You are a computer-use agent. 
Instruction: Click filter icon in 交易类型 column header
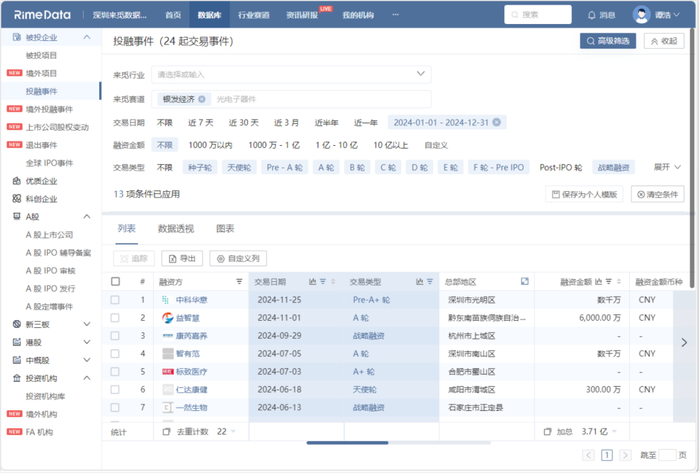point(430,282)
